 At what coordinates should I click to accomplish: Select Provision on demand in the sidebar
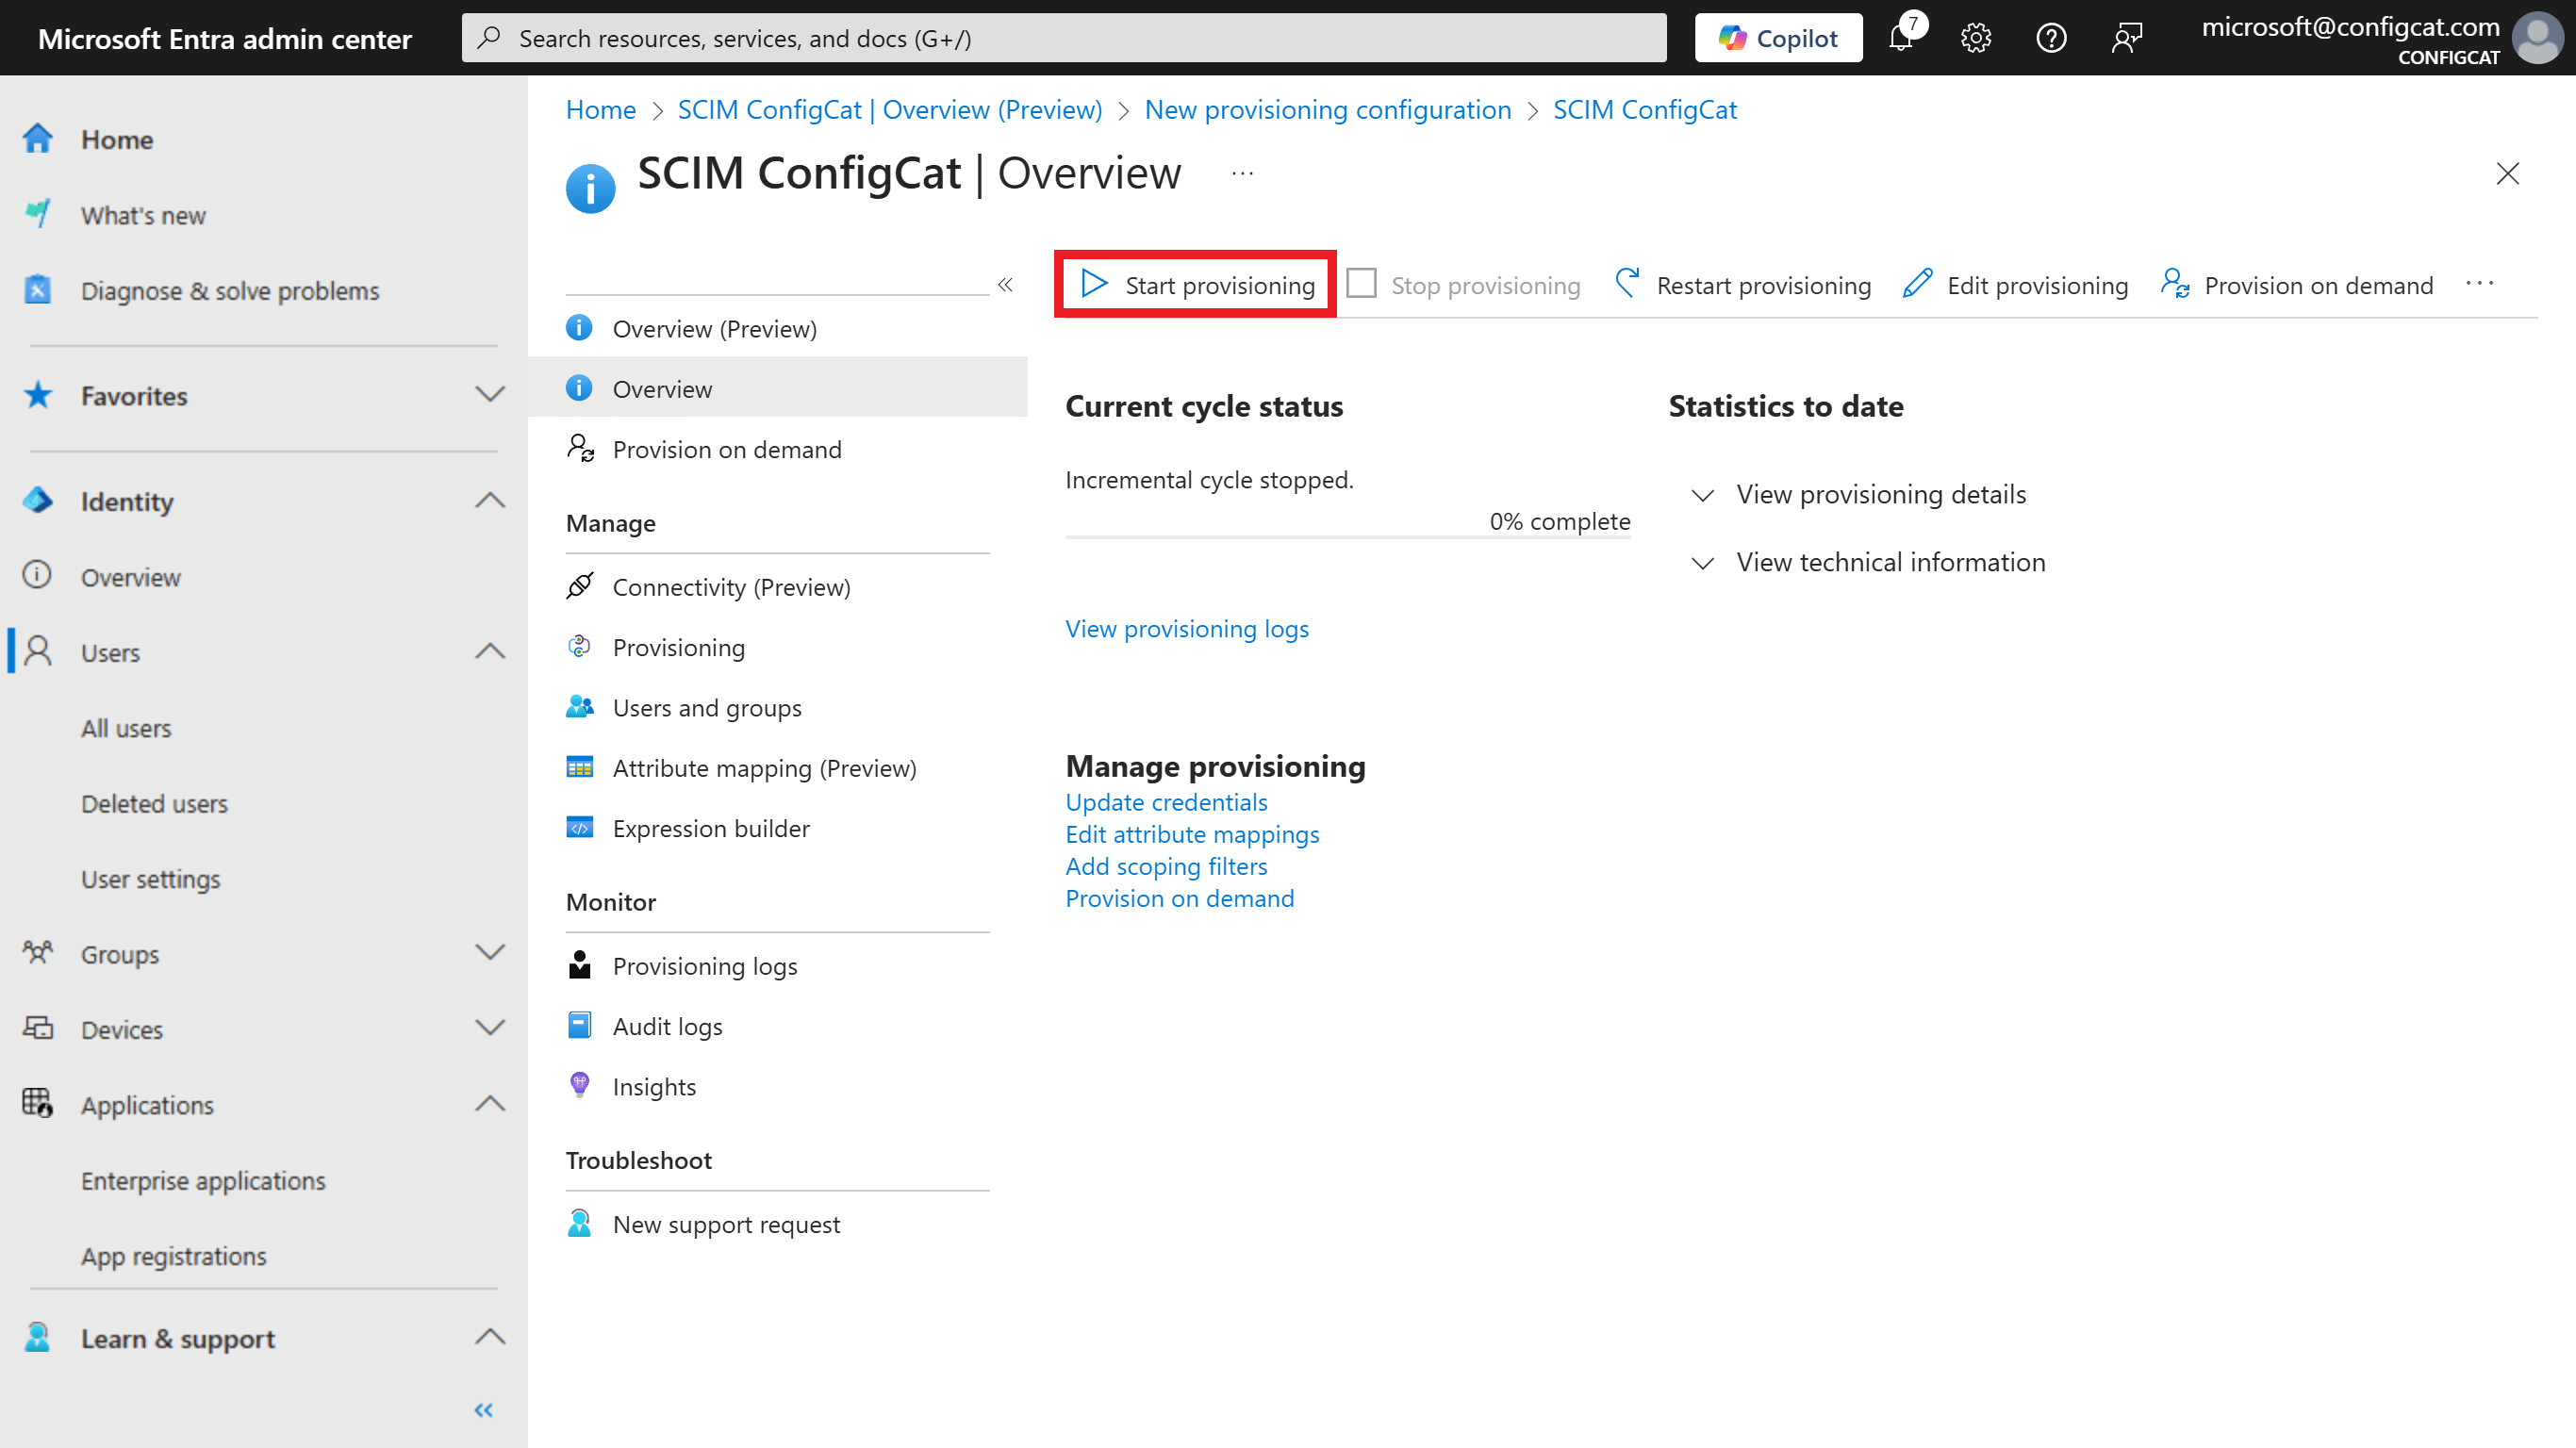click(x=727, y=449)
